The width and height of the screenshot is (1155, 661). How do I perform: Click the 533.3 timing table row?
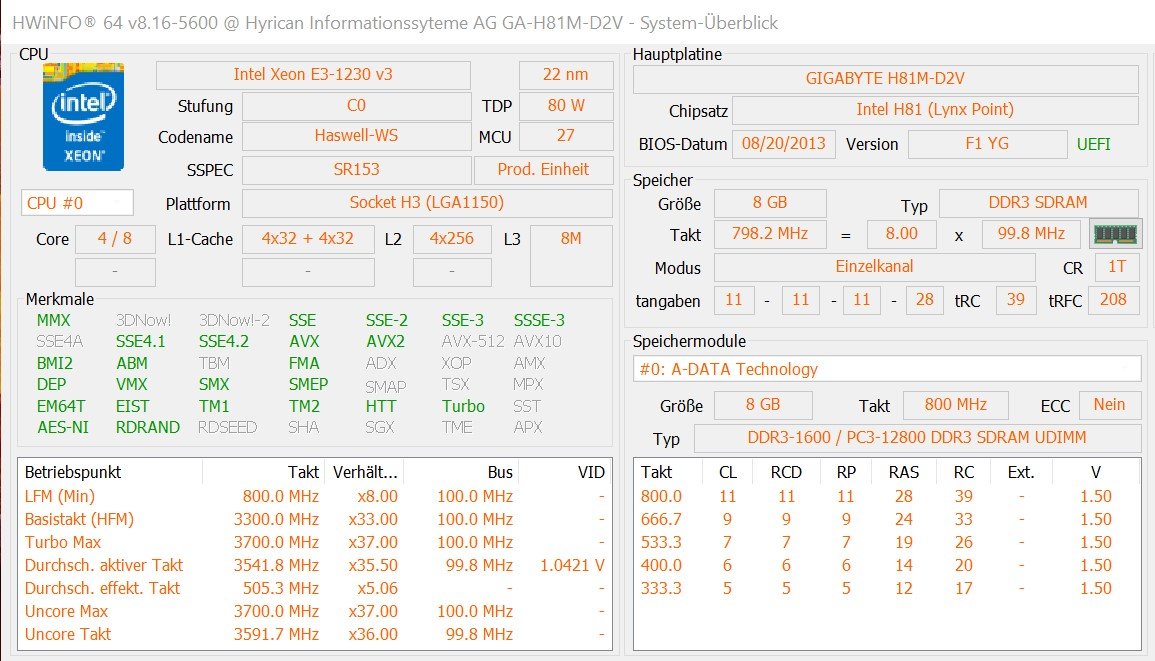887,542
